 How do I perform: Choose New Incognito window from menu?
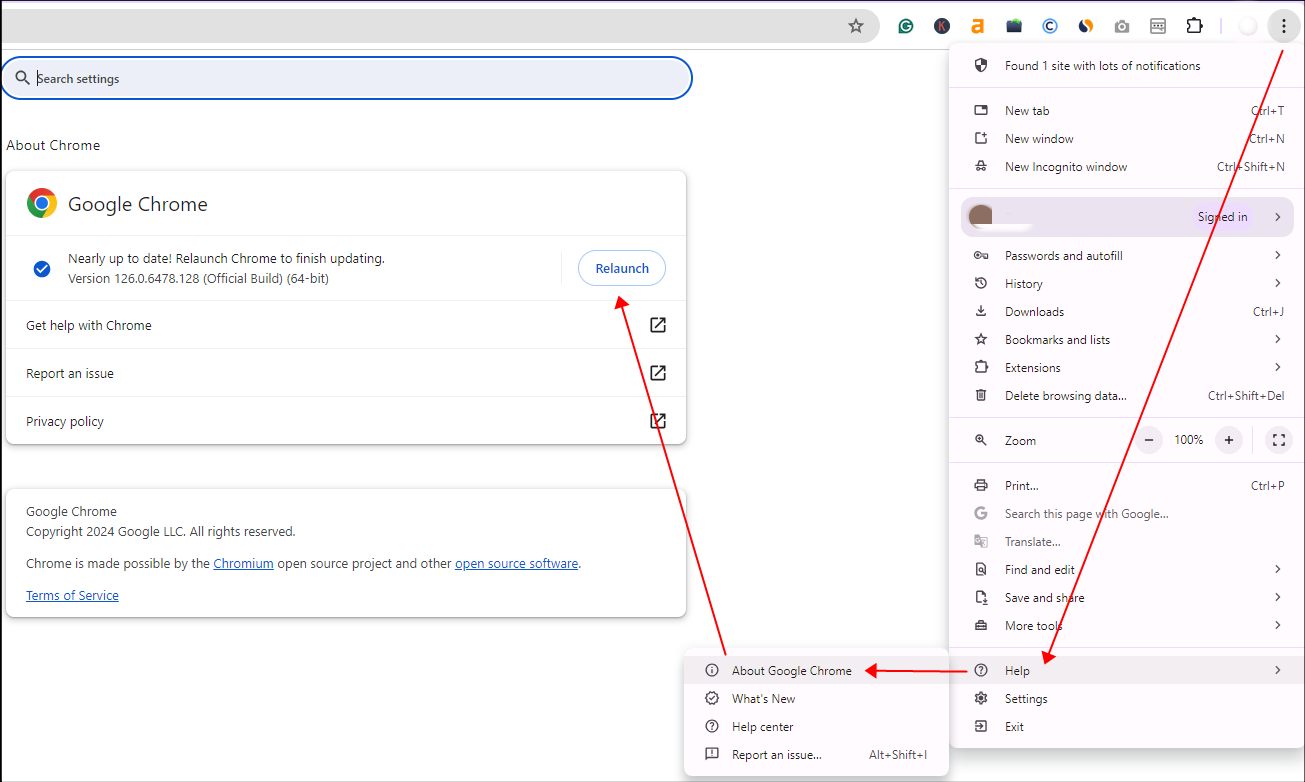[x=1065, y=167]
